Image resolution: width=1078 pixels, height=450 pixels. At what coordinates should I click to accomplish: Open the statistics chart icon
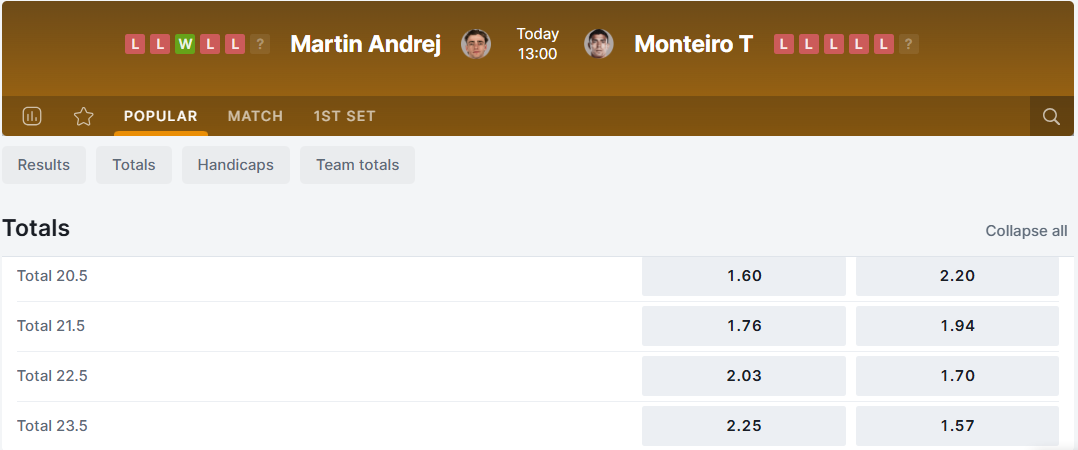click(x=32, y=116)
